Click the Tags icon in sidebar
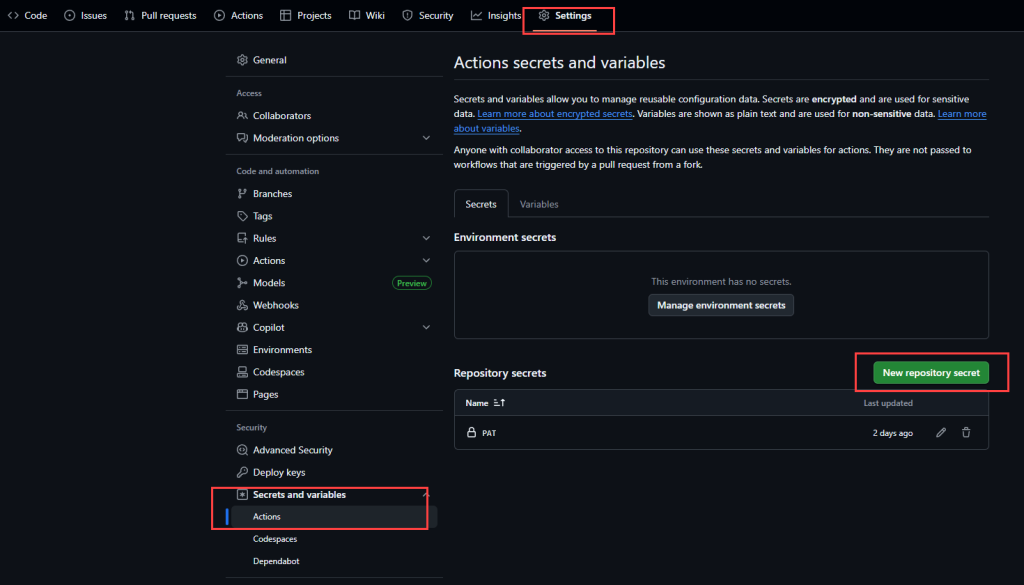Image resolution: width=1024 pixels, height=585 pixels. coord(242,216)
